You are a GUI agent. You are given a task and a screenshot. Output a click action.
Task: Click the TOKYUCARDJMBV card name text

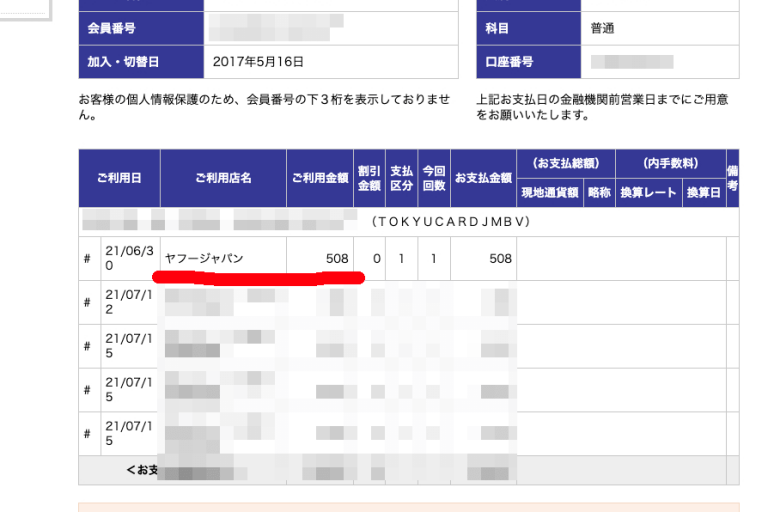[x=450, y=221]
